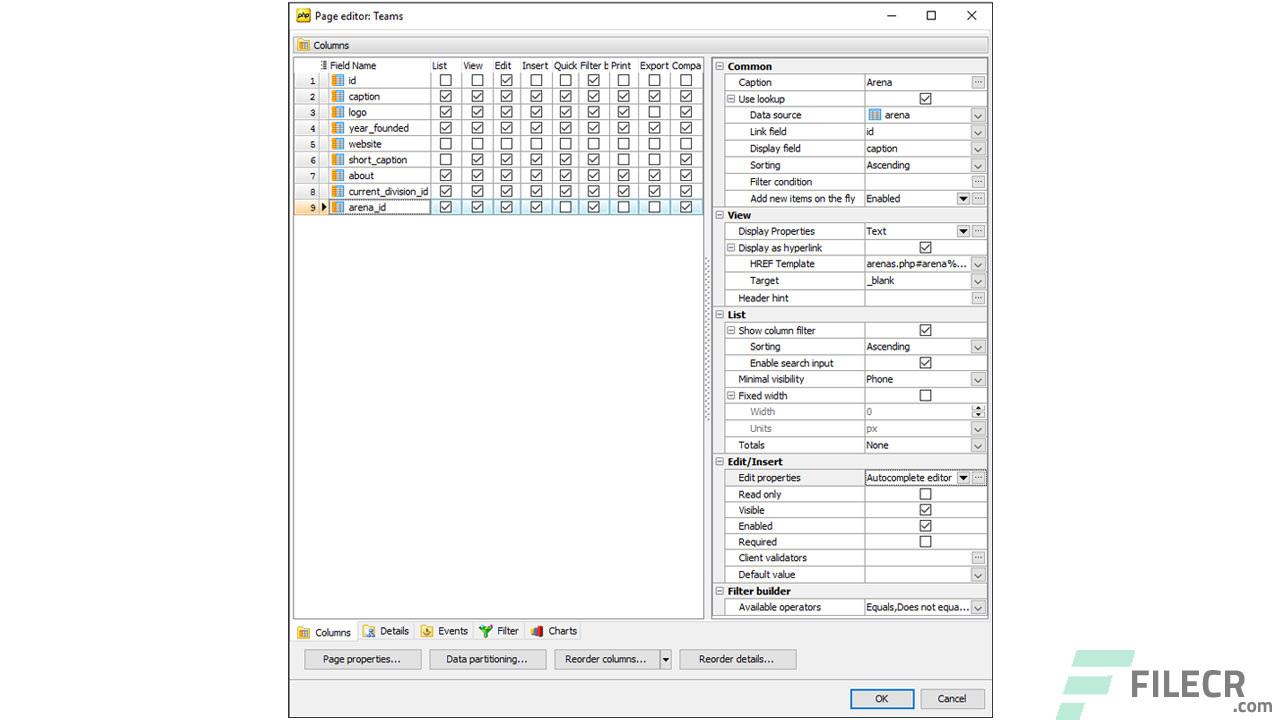This screenshot has width=1280, height=720.
Task: Disable Show column filter under List
Action: coord(925,330)
